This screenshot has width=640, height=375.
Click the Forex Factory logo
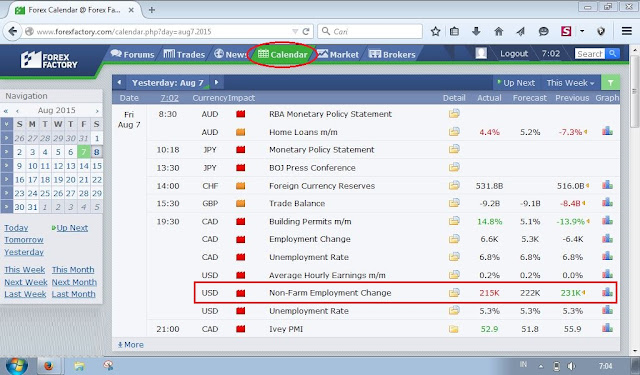click(49, 60)
